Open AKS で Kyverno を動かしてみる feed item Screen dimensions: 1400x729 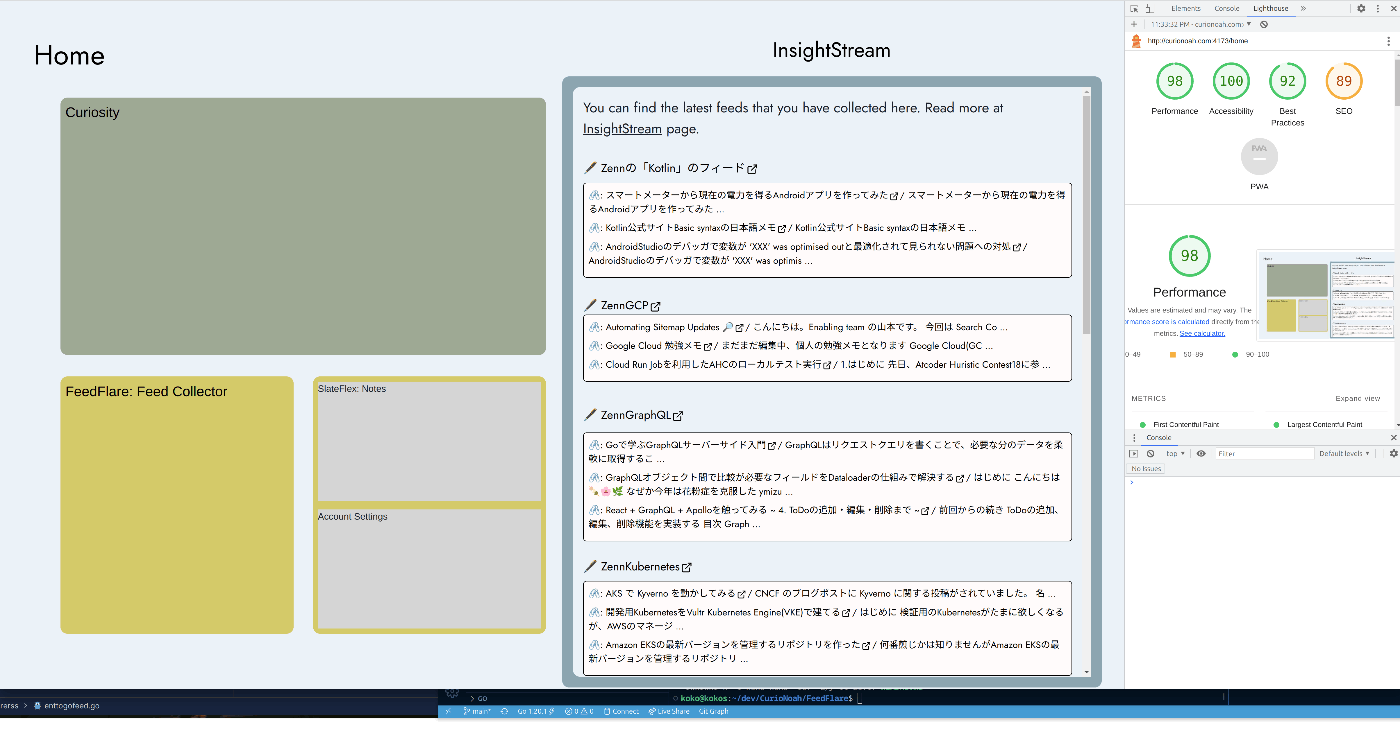[x=675, y=594]
